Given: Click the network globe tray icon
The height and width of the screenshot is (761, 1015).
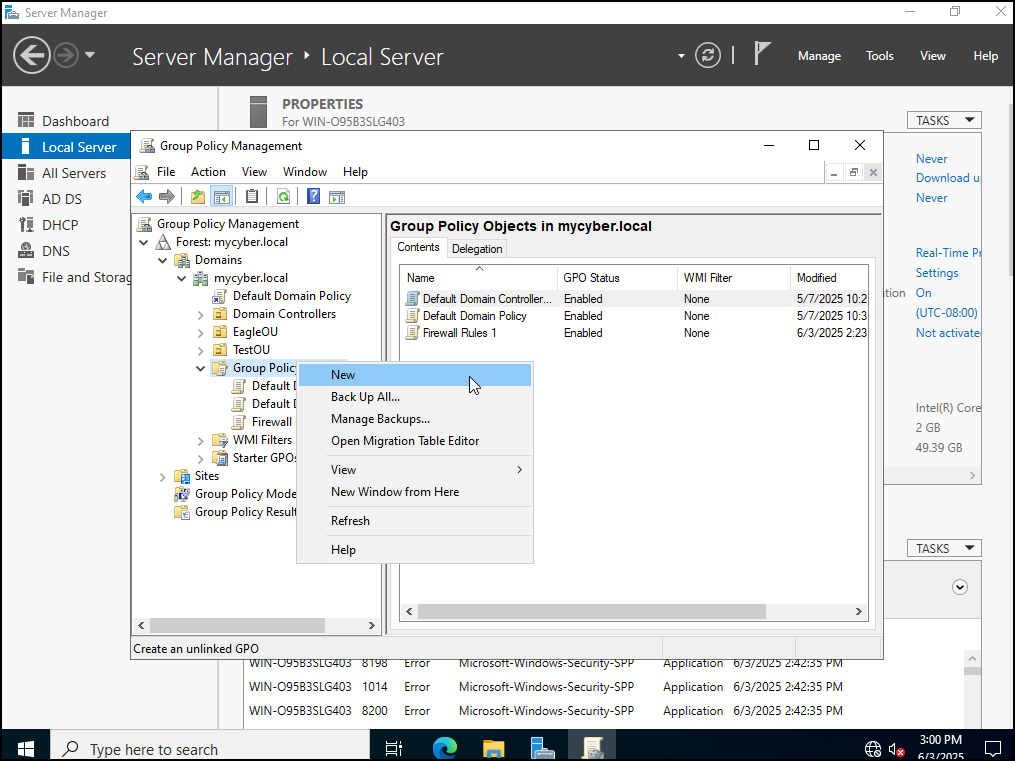Looking at the screenshot, I should [x=873, y=749].
